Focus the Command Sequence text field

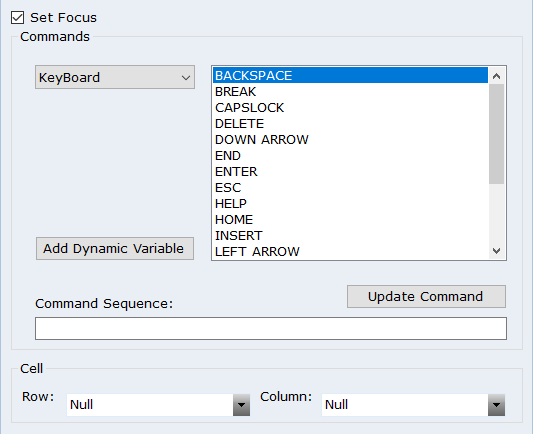[271, 328]
